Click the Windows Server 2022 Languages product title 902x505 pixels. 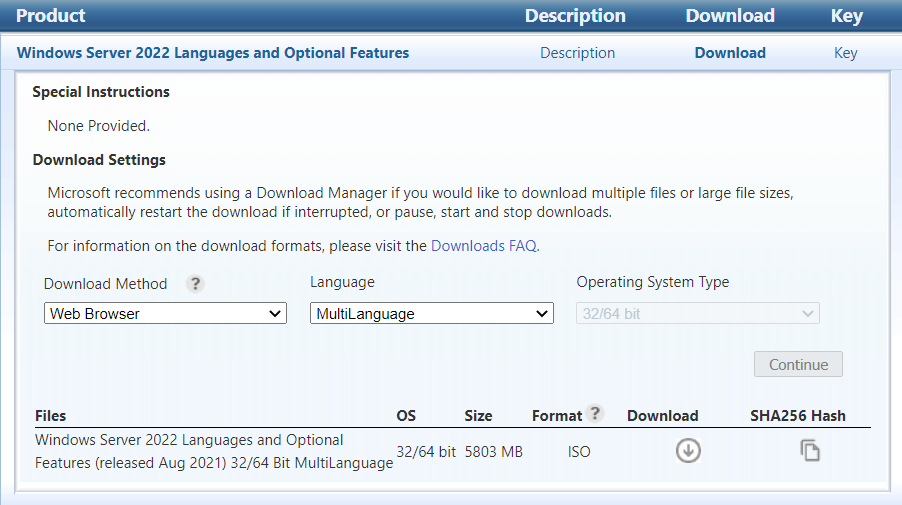[x=213, y=53]
